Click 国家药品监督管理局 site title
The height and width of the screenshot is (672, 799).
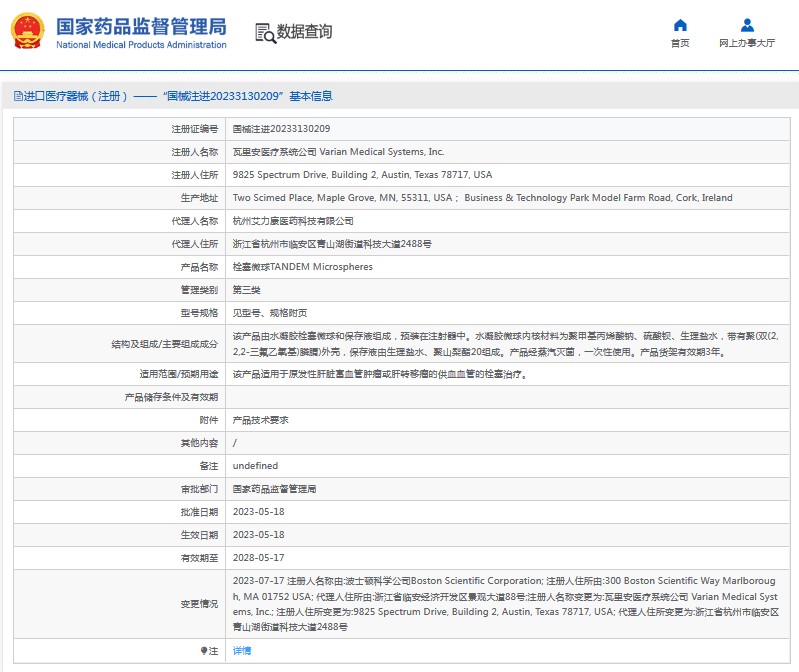click(x=141, y=26)
